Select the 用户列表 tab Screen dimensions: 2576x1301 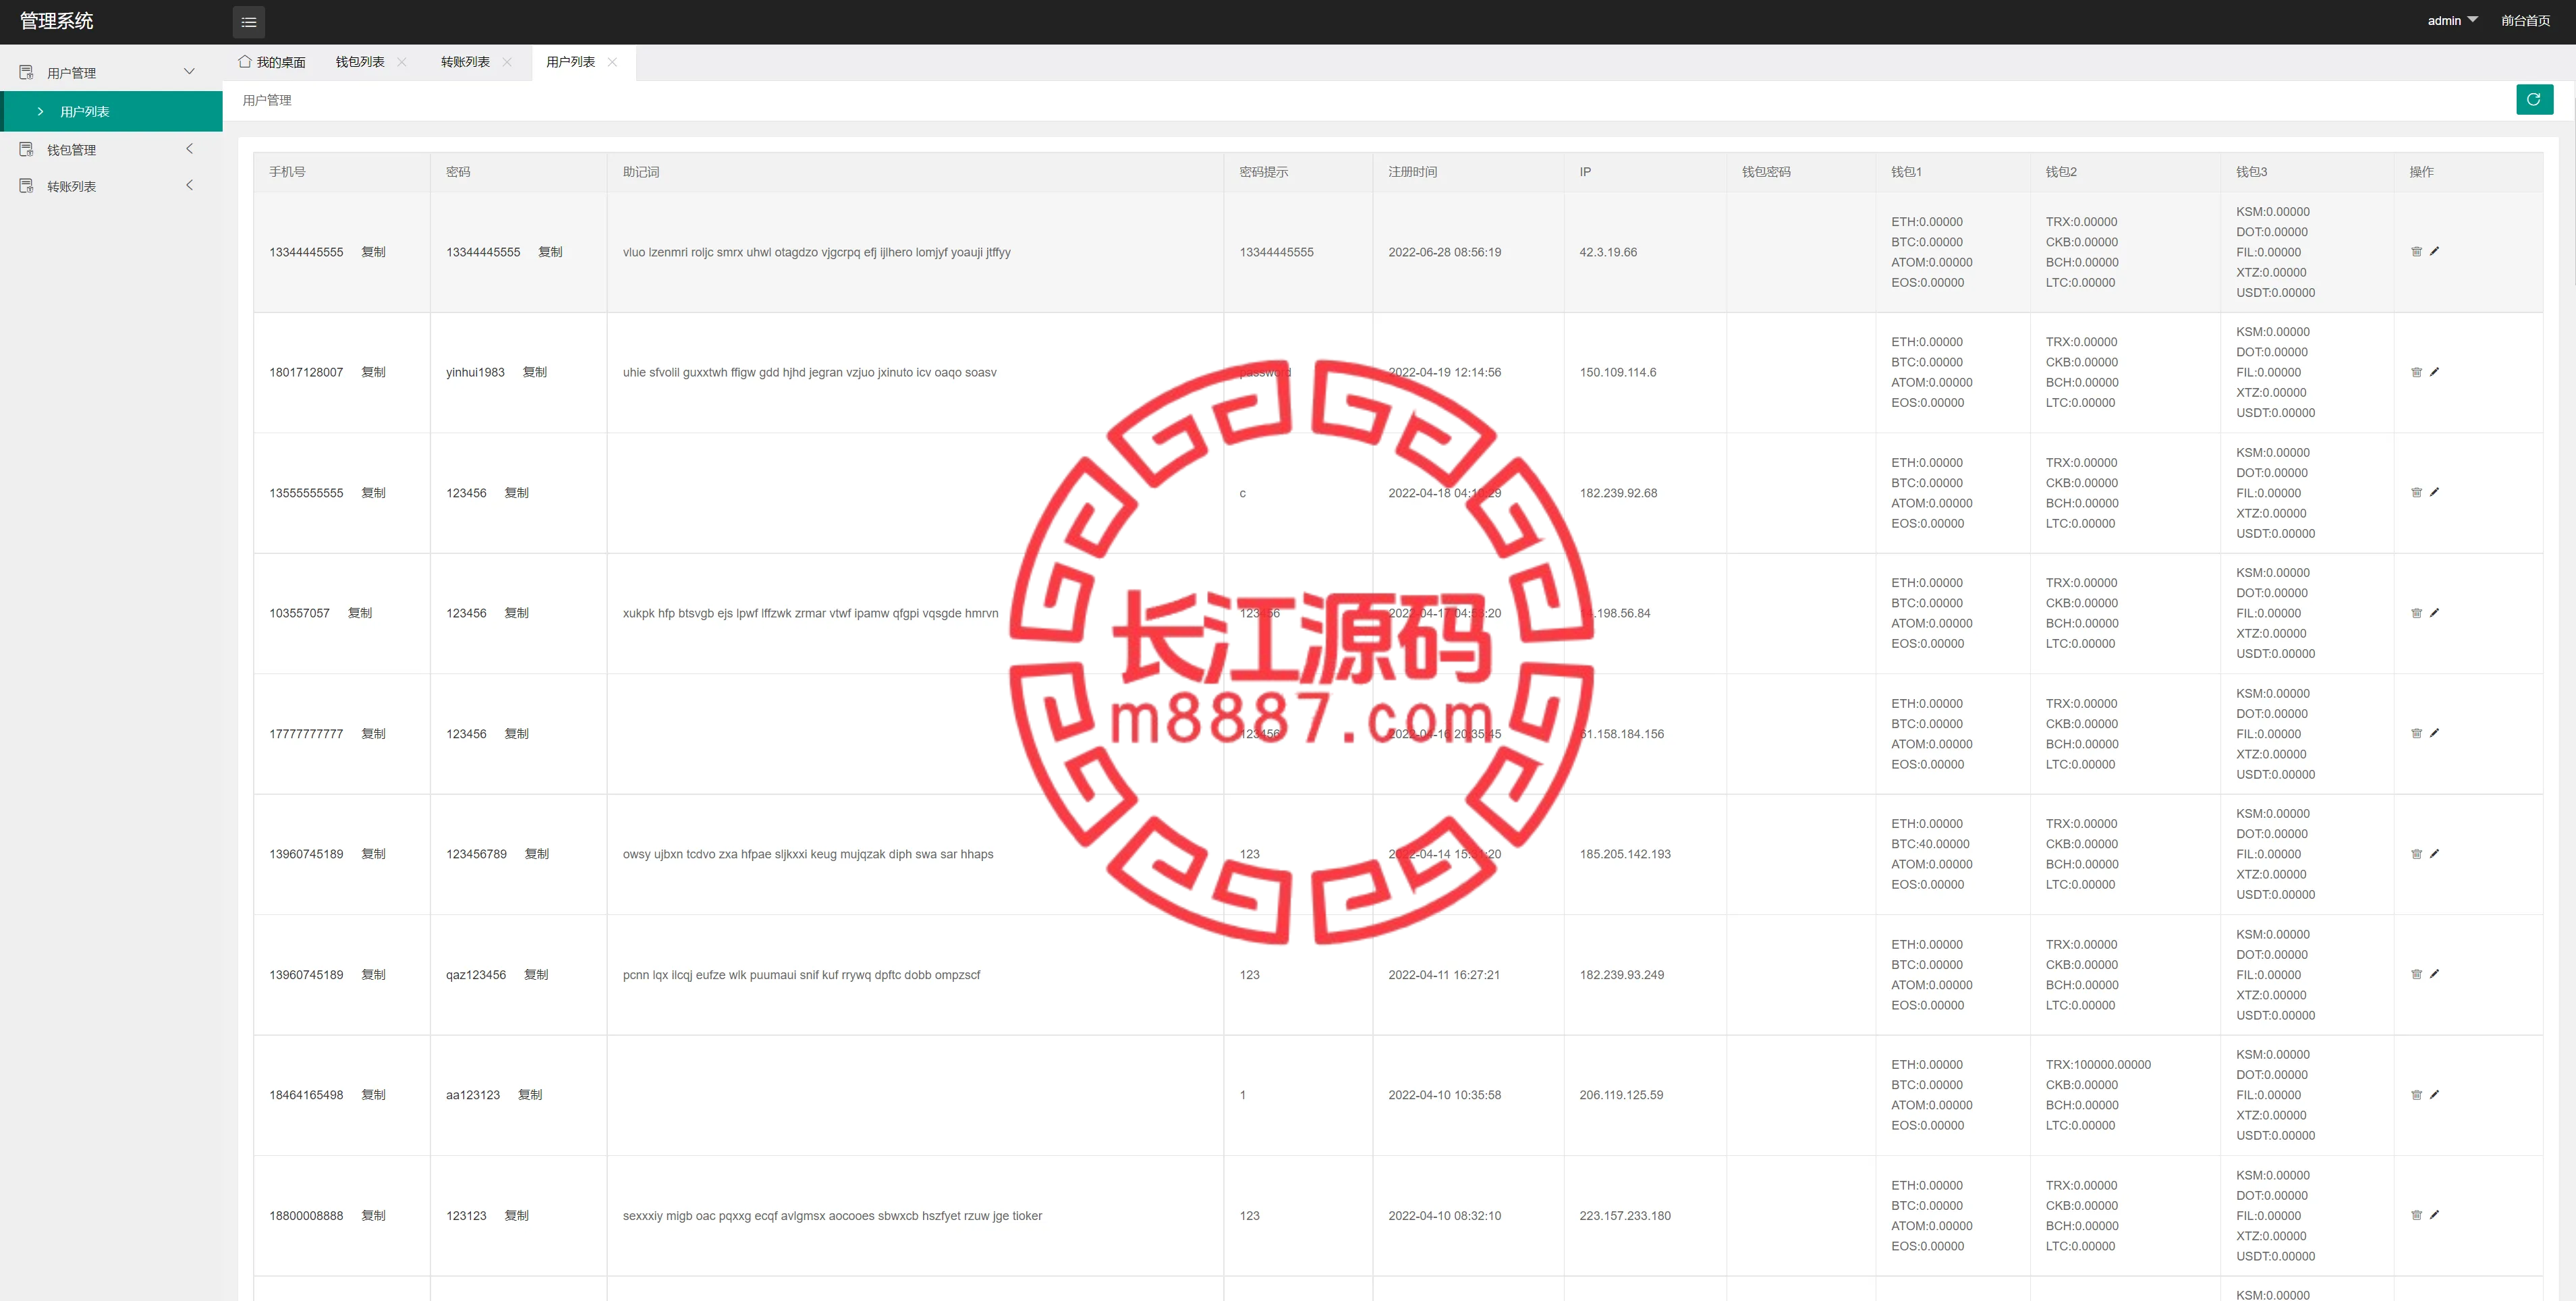(x=570, y=62)
